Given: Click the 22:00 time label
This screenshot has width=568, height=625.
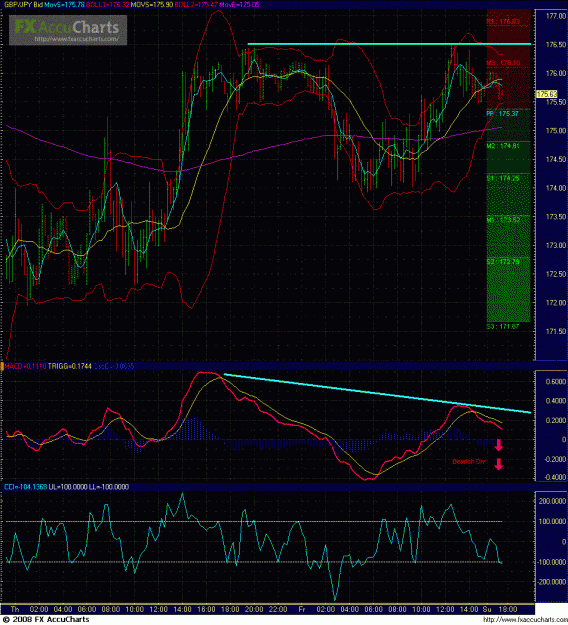Looking at the screenshot, I should (x=278, y=609).
